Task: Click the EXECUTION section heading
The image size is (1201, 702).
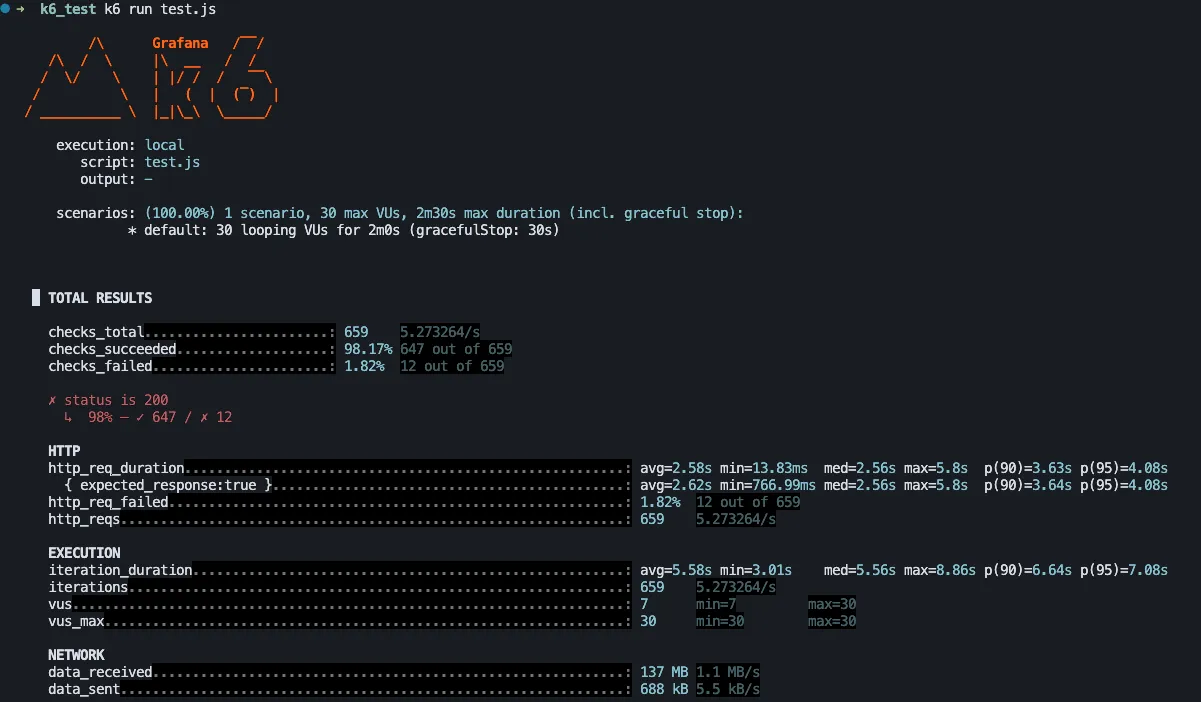Action: pos(84,553)
